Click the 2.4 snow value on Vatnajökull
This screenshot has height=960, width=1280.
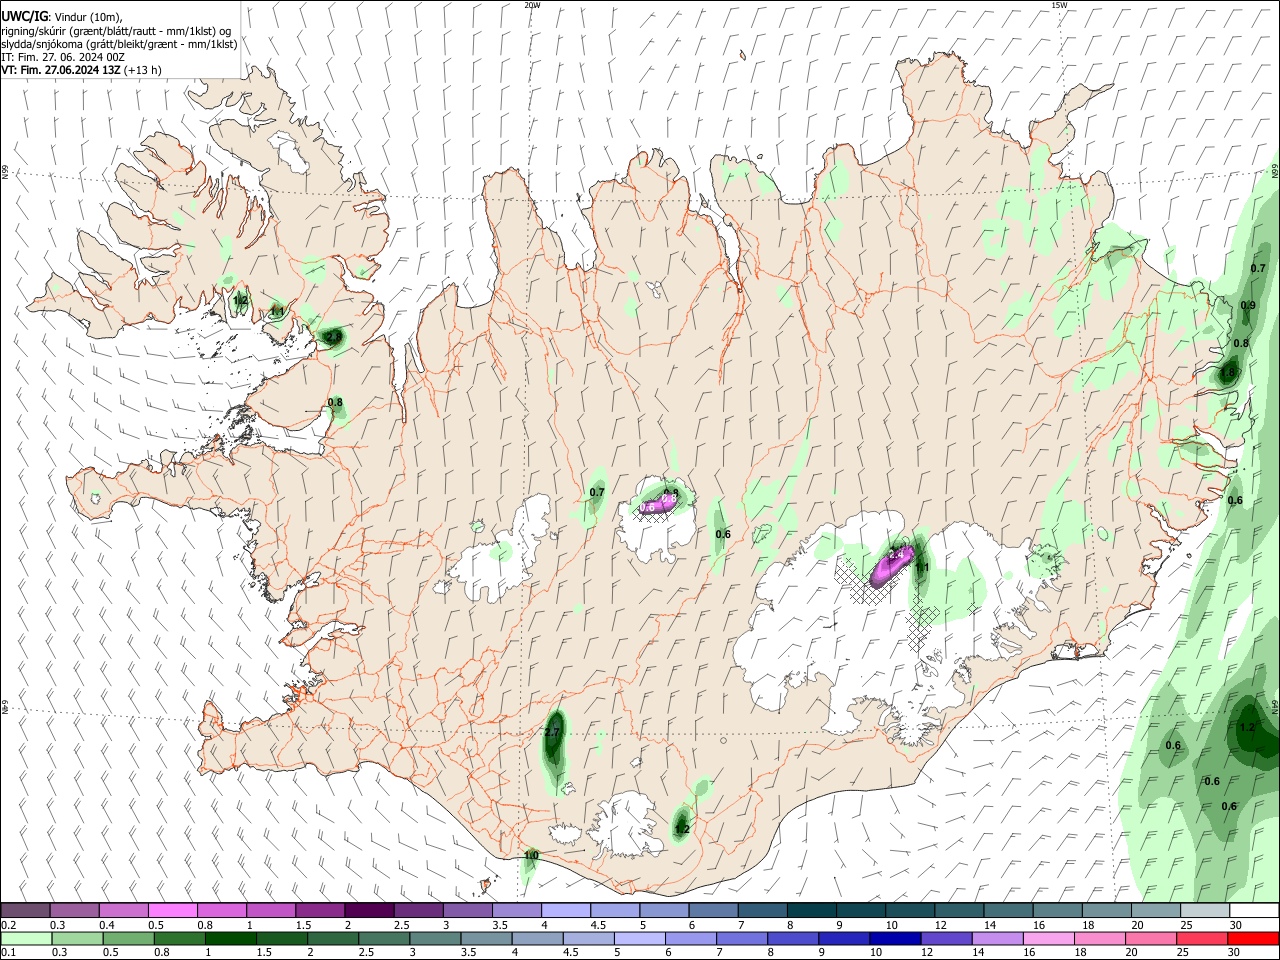point(896,553)
